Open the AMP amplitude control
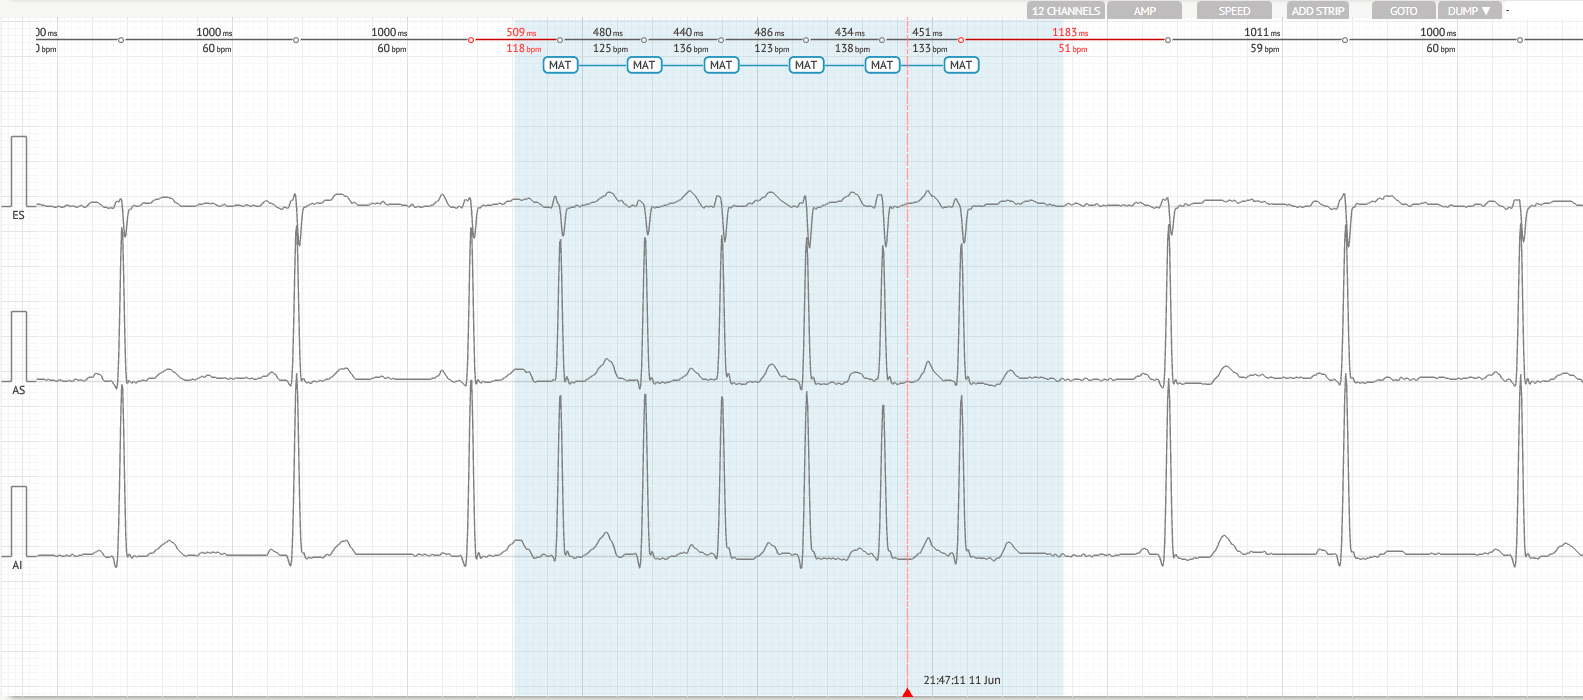The image size is (1583, 700). [x=1144, y=11]
